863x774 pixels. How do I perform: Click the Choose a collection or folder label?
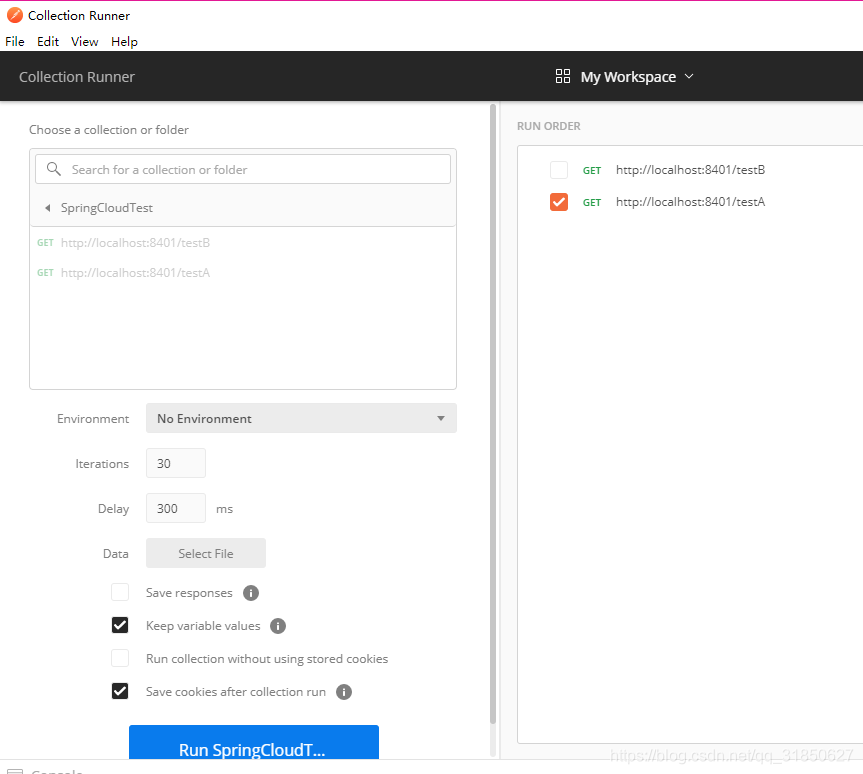click(x=109, y=130)
